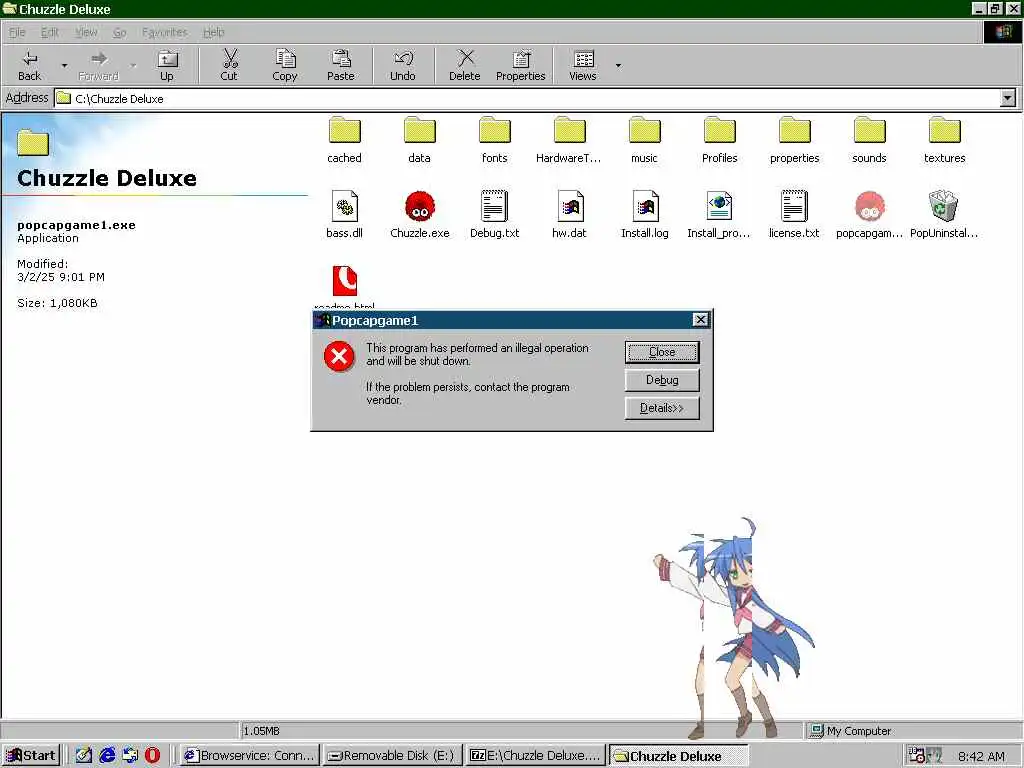Viewport: 1024px width, 768px height.
Task: Select the Chuzzle.exe red fuzzy icon
Action: tap(419, 206)
